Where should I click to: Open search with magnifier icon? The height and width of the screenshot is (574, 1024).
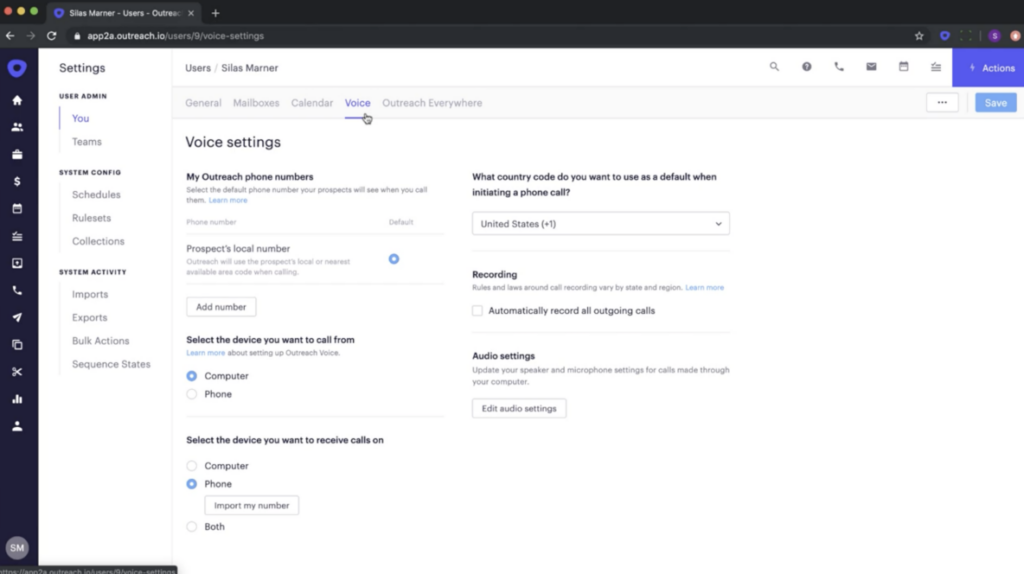774,67
